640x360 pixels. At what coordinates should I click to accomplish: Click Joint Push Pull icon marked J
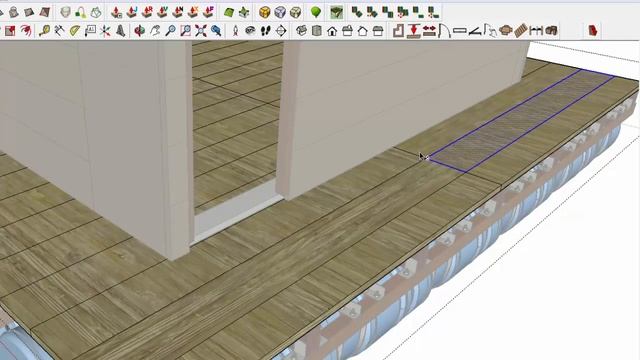coord(131,12)
